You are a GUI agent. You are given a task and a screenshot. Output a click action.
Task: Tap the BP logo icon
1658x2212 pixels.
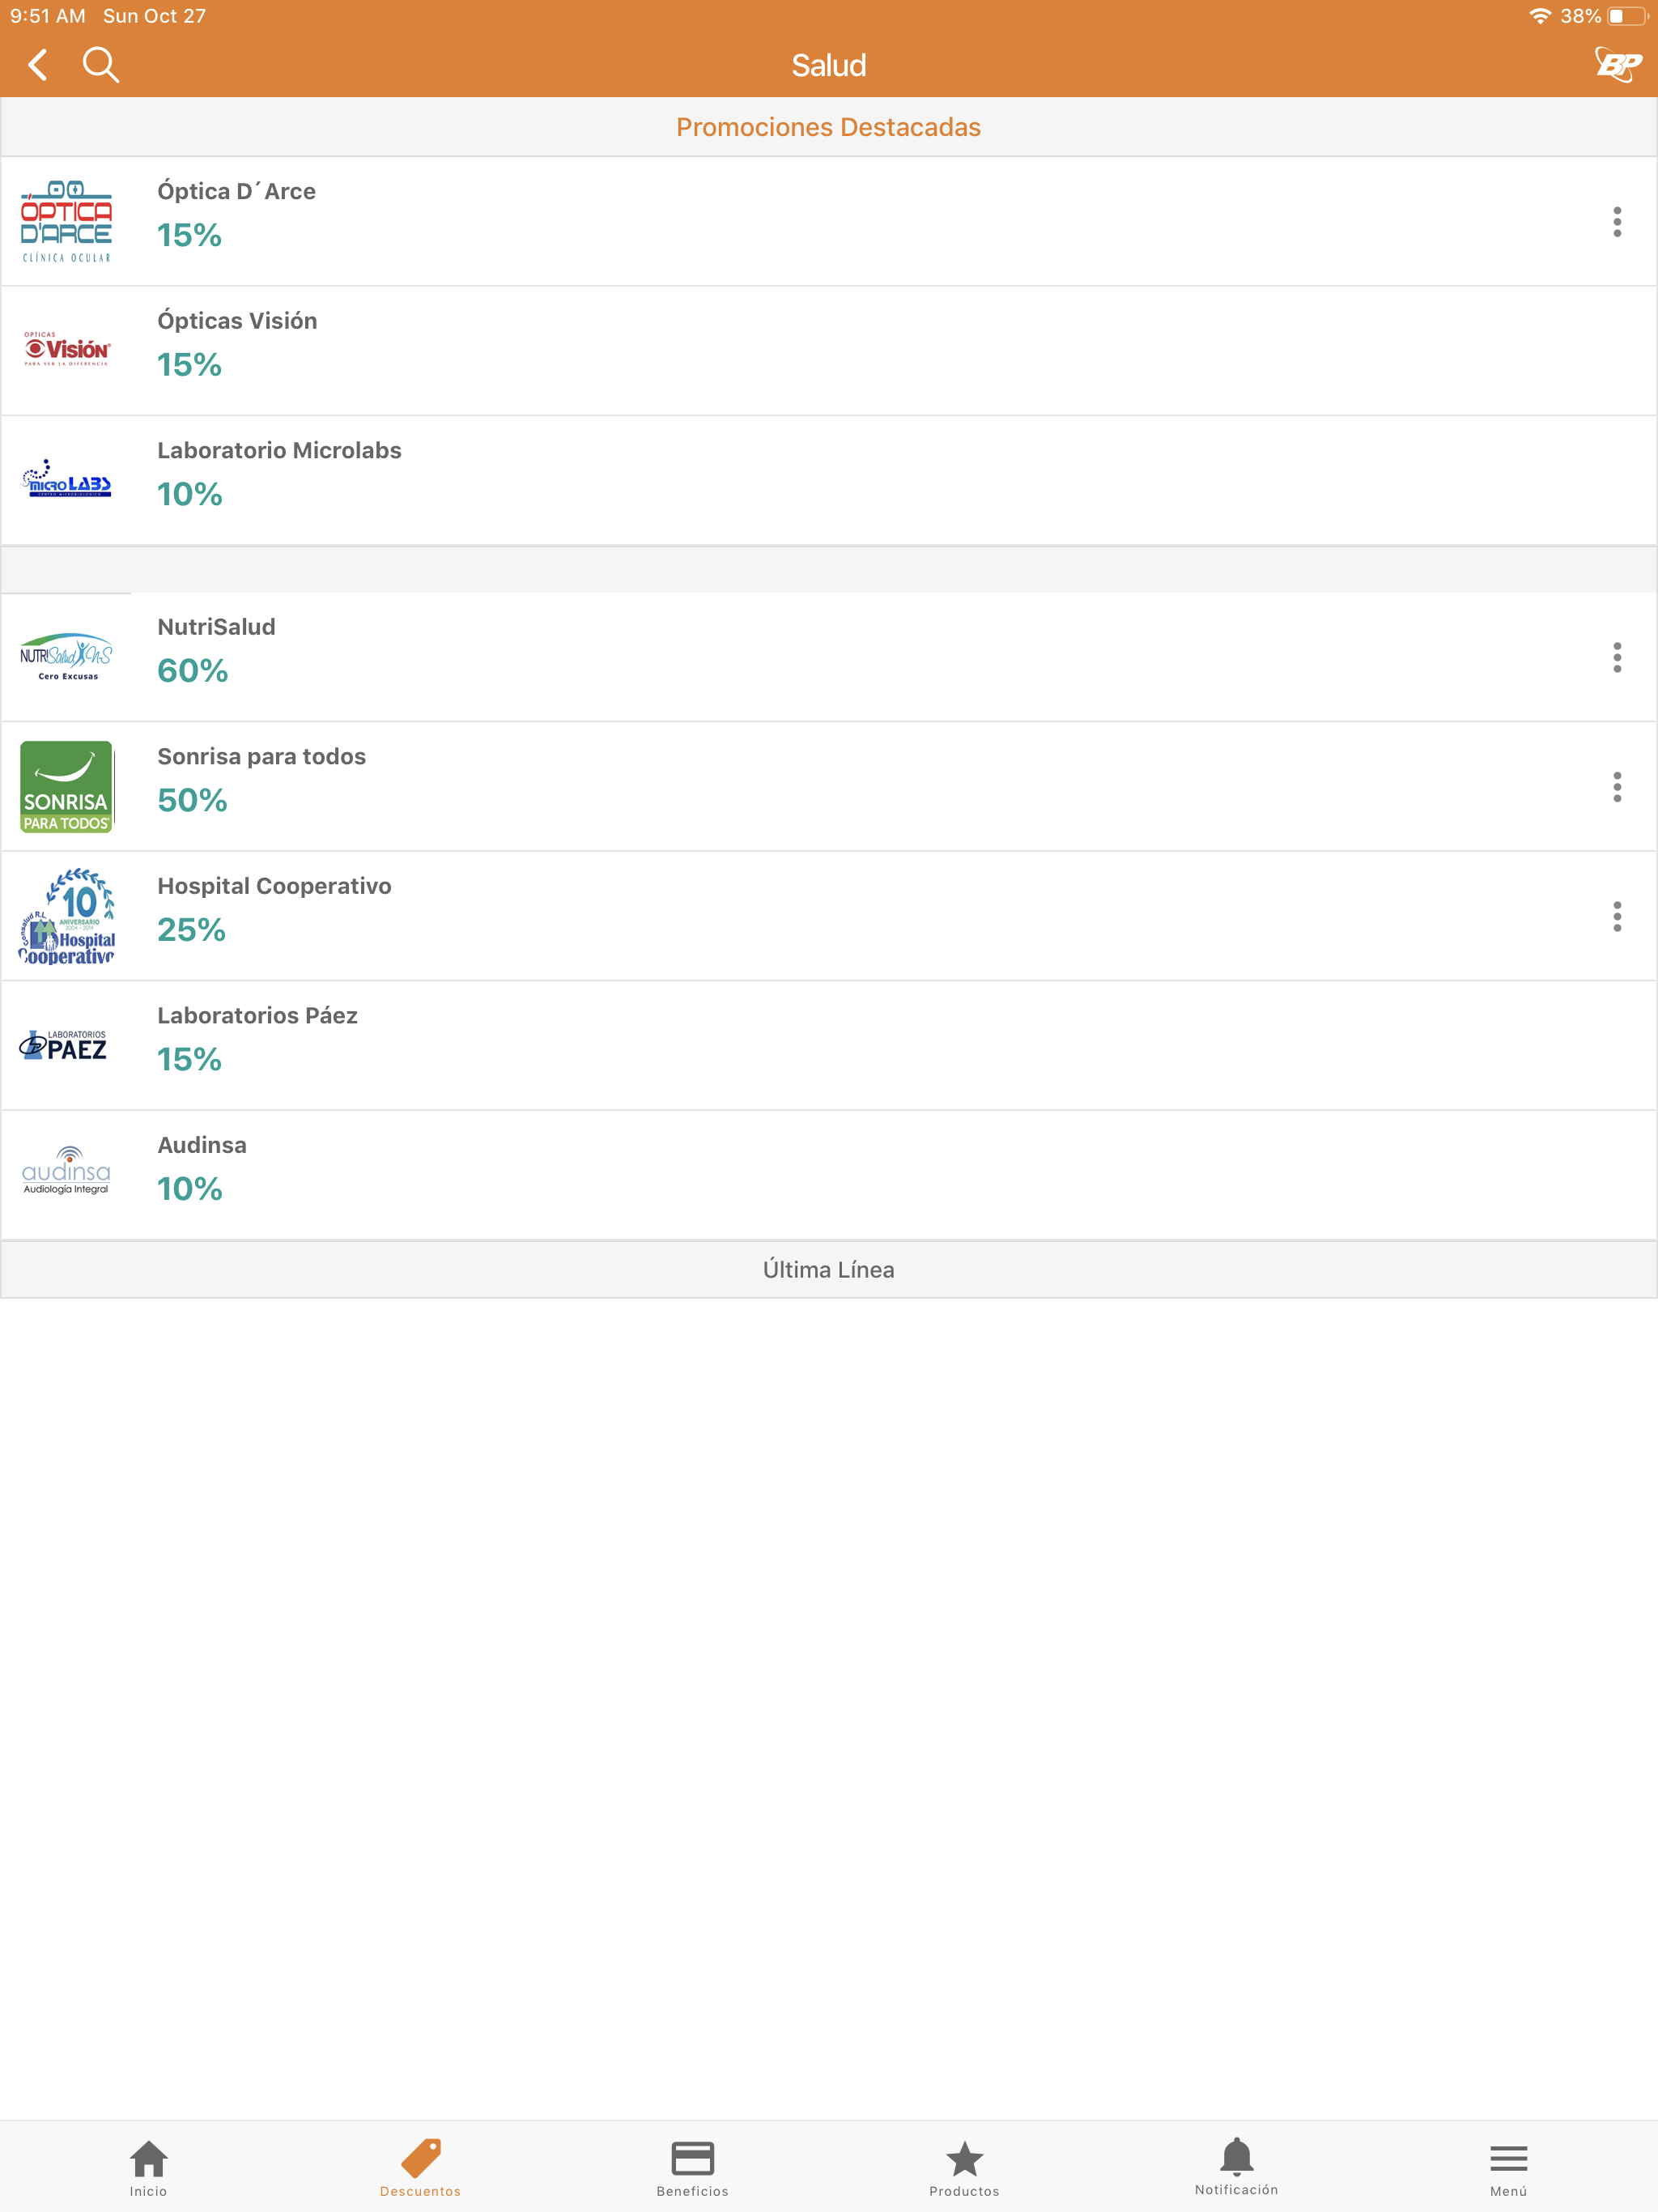pos(1617,65)
